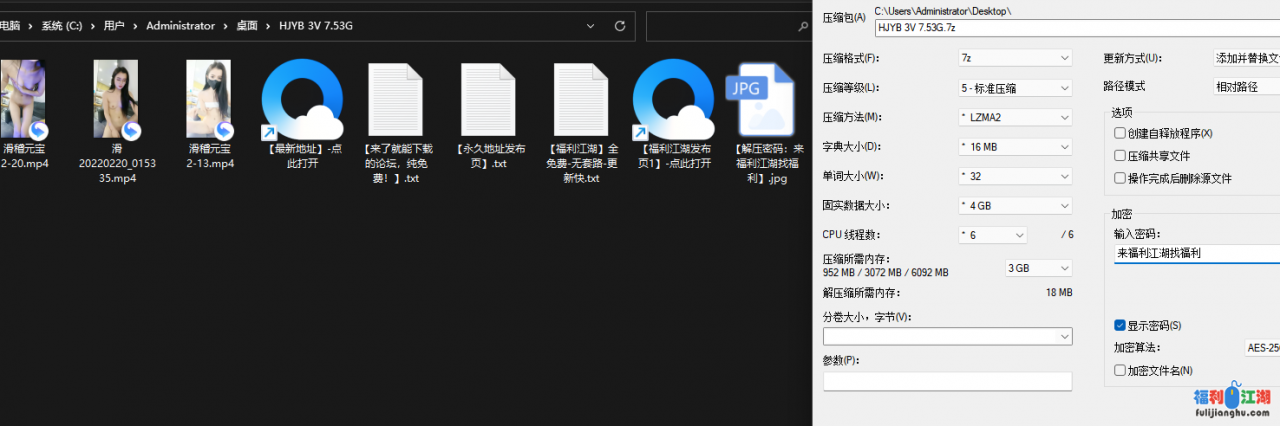
Task: Enable the 加密文件名 checkbox
Action: point(1120,370)
